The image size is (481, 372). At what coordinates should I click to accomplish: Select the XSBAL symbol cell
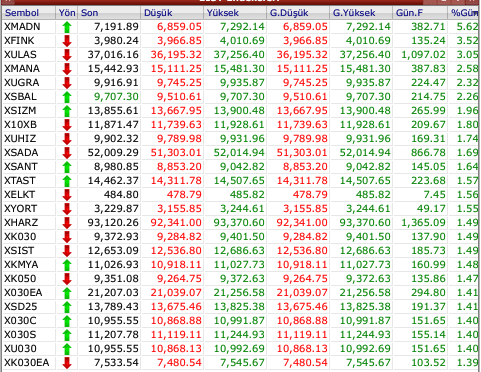click(29, 97)
